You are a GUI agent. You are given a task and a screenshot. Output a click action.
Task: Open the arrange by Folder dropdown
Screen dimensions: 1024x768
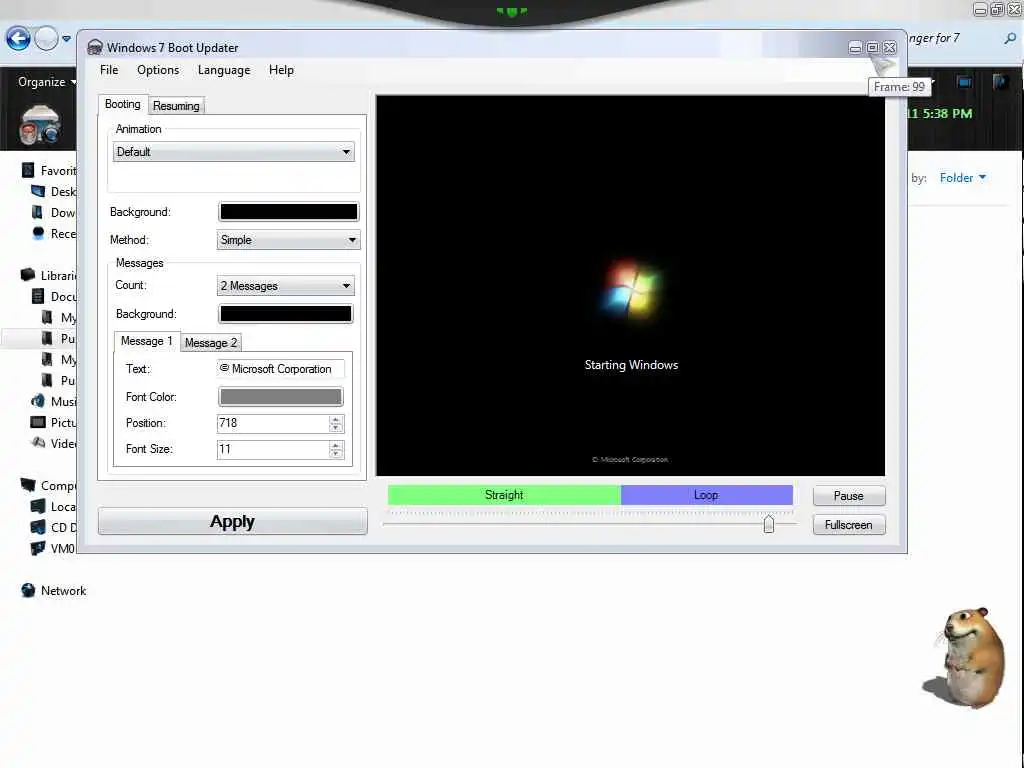[x=963, y=178]
